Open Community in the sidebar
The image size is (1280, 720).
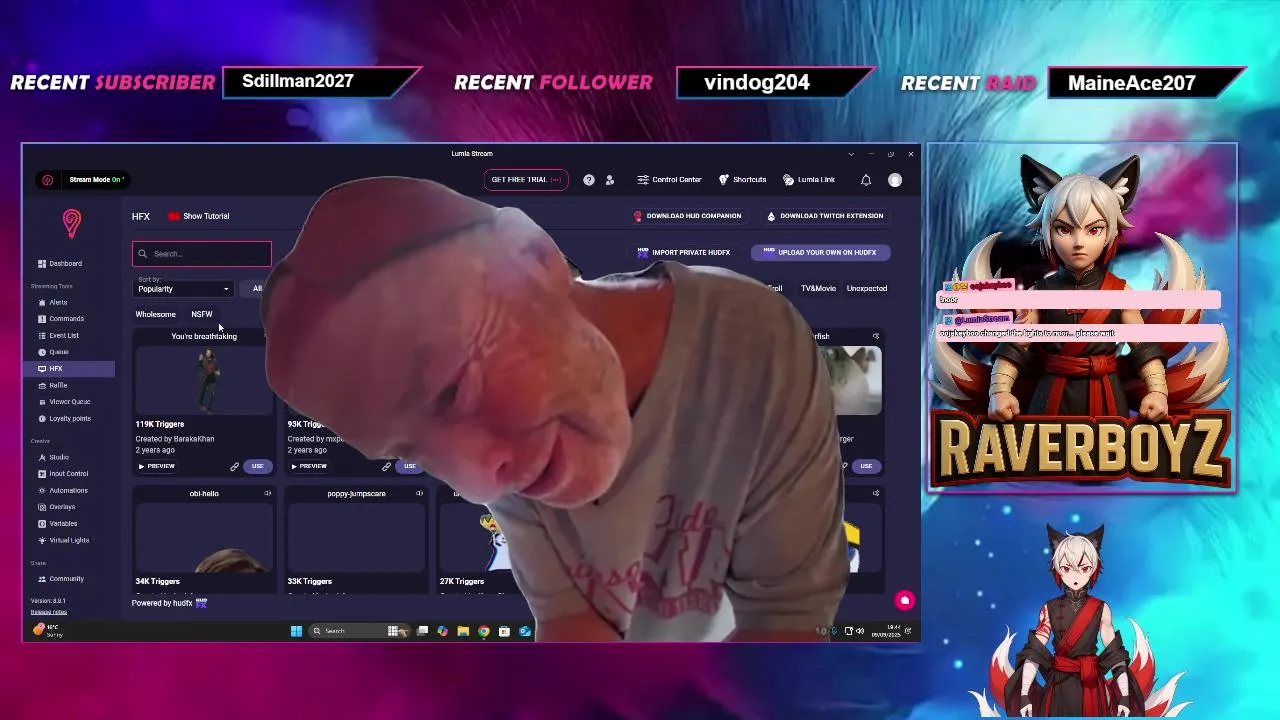point(61,579)
